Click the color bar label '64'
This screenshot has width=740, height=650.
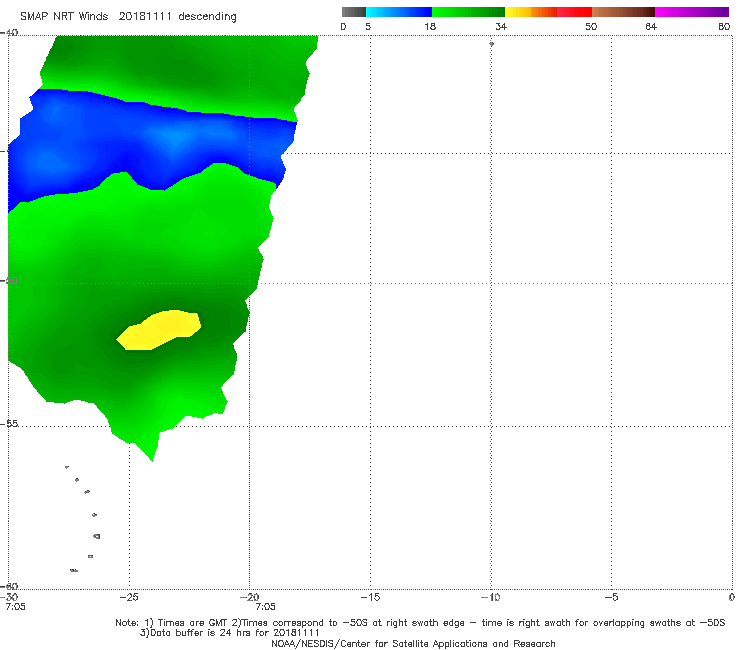(x=651, y=26)
